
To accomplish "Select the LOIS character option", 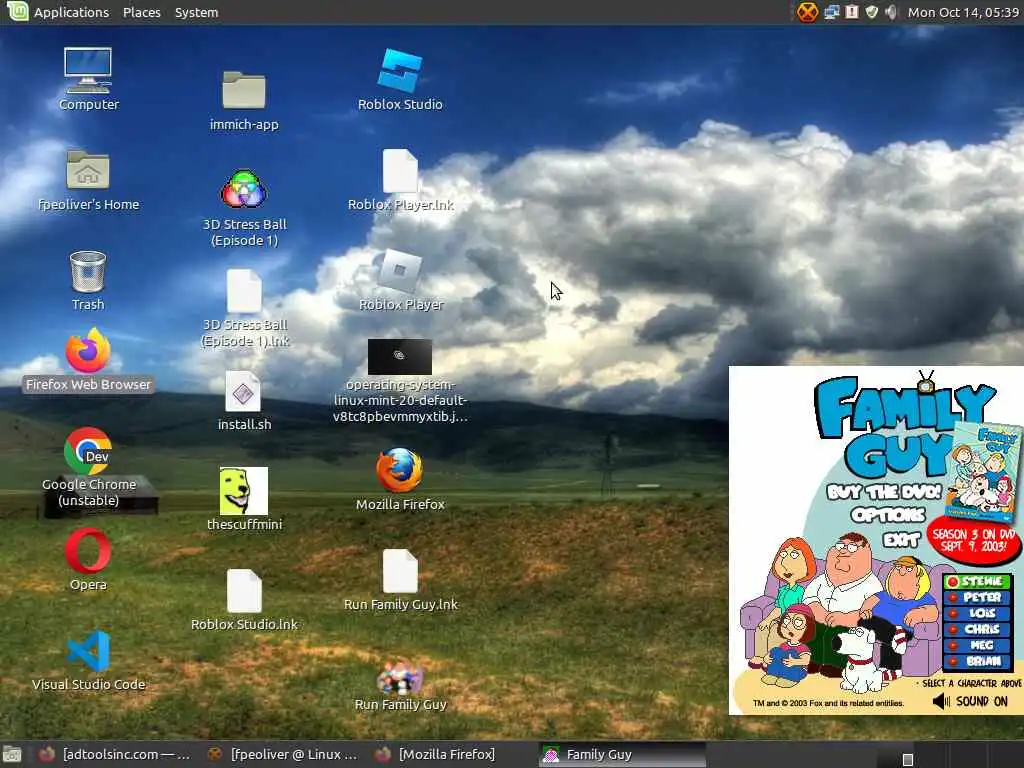I will [977, 613].
